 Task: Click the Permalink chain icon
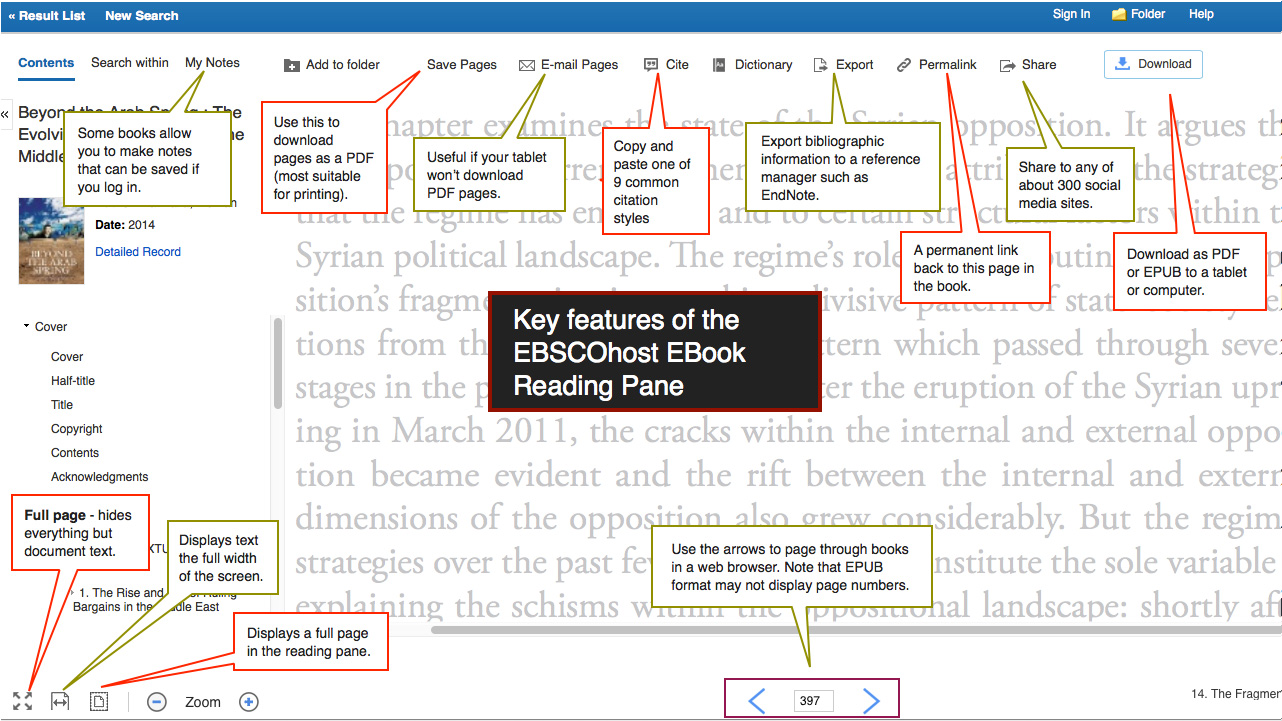[904, 65]
